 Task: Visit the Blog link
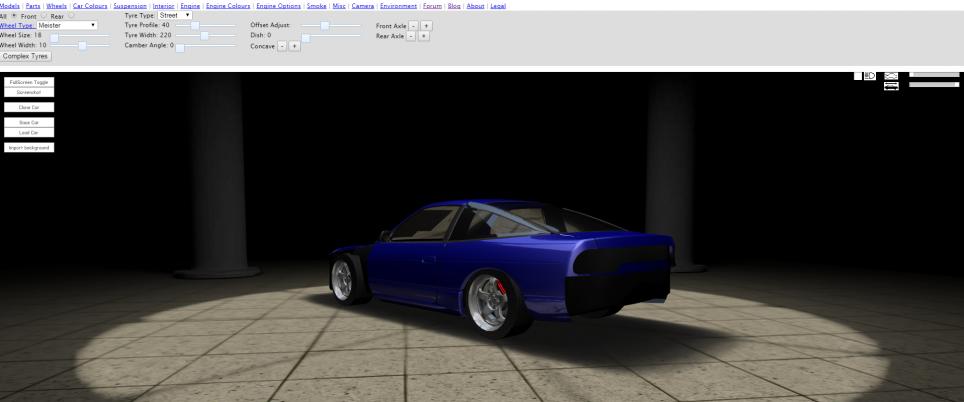[454, 6]
